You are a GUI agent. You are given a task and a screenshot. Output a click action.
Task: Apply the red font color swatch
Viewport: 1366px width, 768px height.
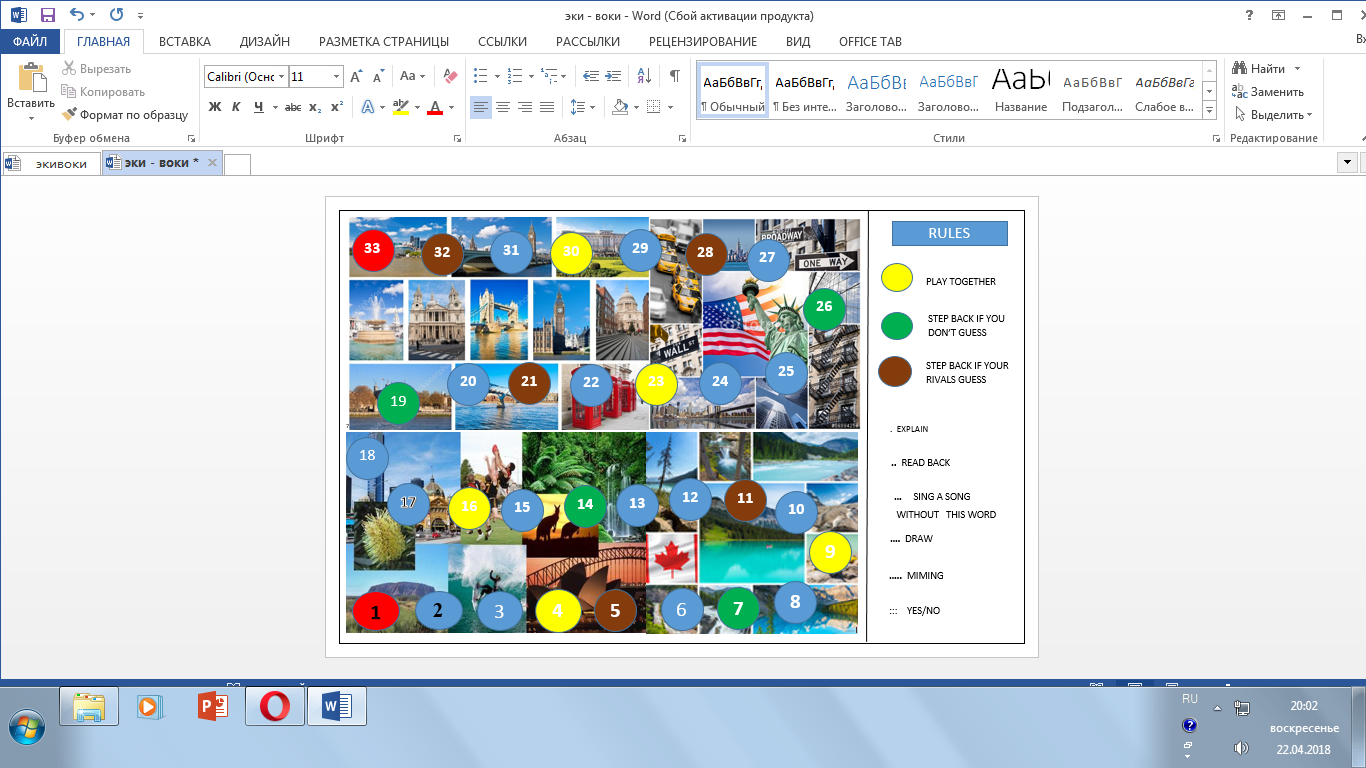click(x=434, y=107)
